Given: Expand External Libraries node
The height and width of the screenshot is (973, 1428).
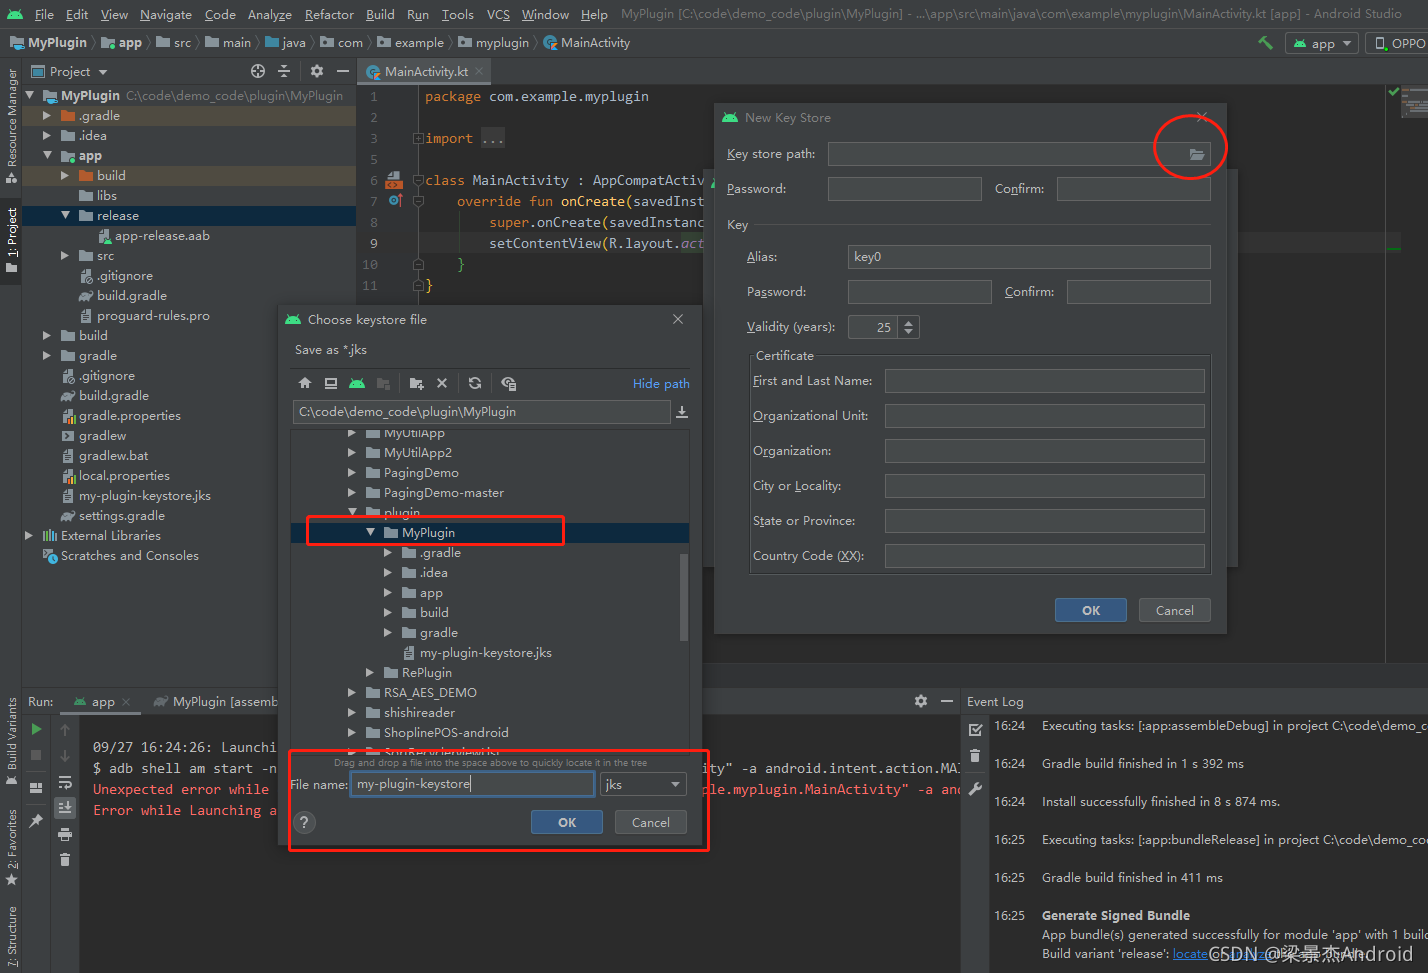Looking at the screenshot, I should (29, 535).
